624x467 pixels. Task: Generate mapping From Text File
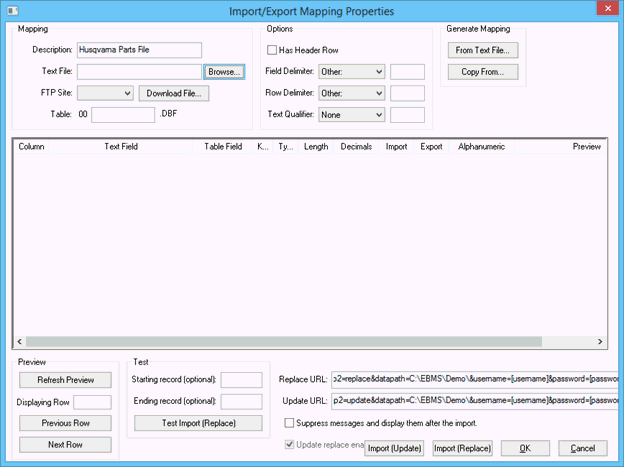(482, 50)
